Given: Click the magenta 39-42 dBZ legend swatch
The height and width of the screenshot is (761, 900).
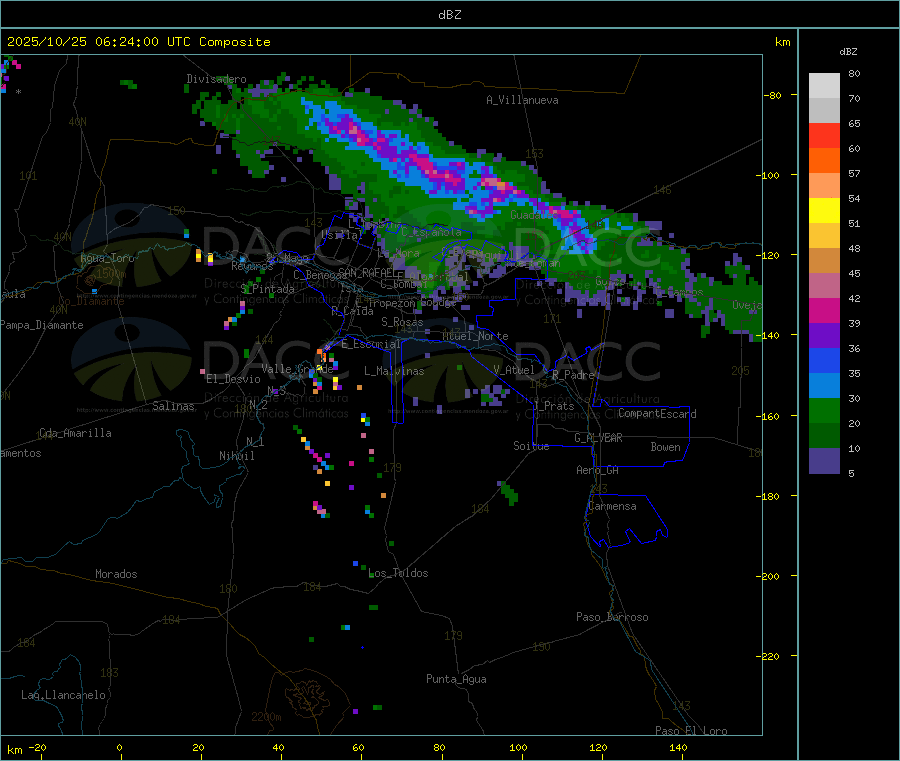Looking at the screenshot, I should pos(824,310).
